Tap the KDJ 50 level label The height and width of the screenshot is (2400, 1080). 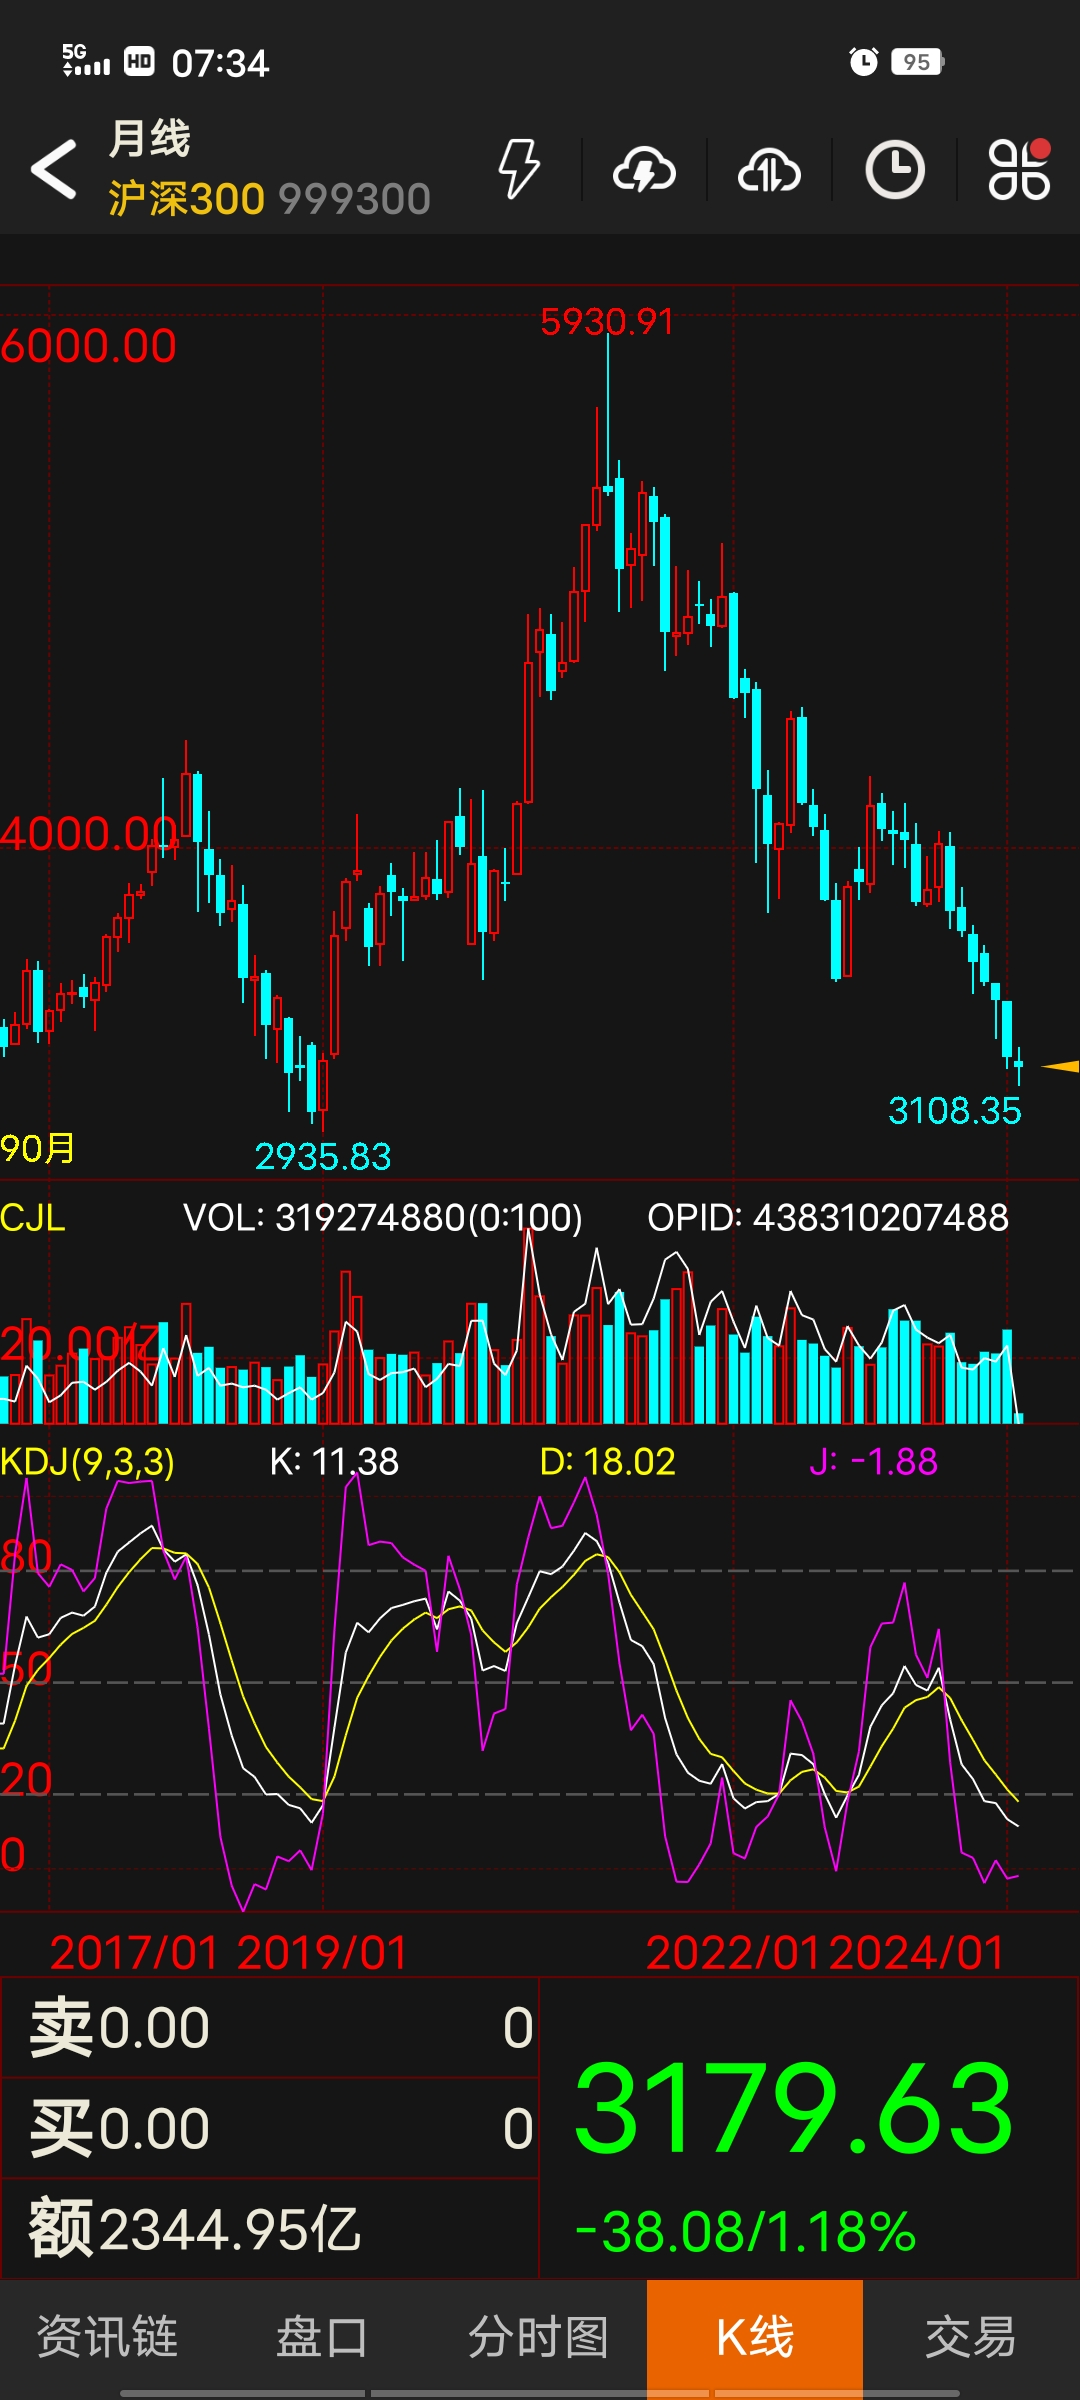[26, 1669]
